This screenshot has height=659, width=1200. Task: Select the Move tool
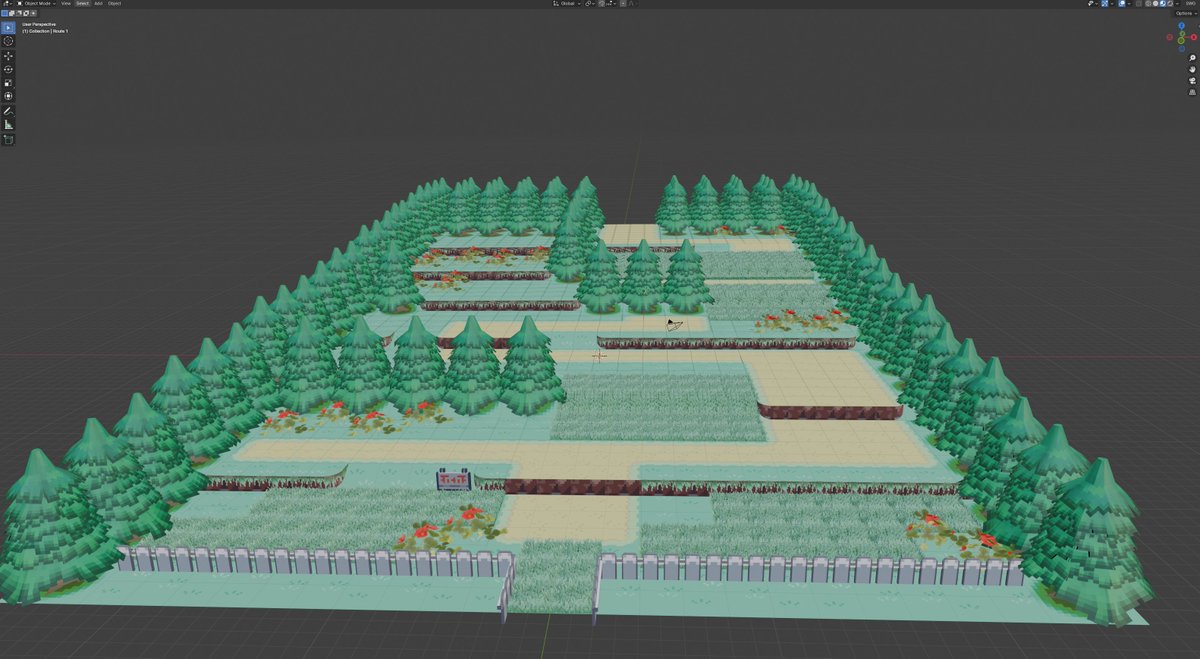pyautogui.click(x=8, y=56)
